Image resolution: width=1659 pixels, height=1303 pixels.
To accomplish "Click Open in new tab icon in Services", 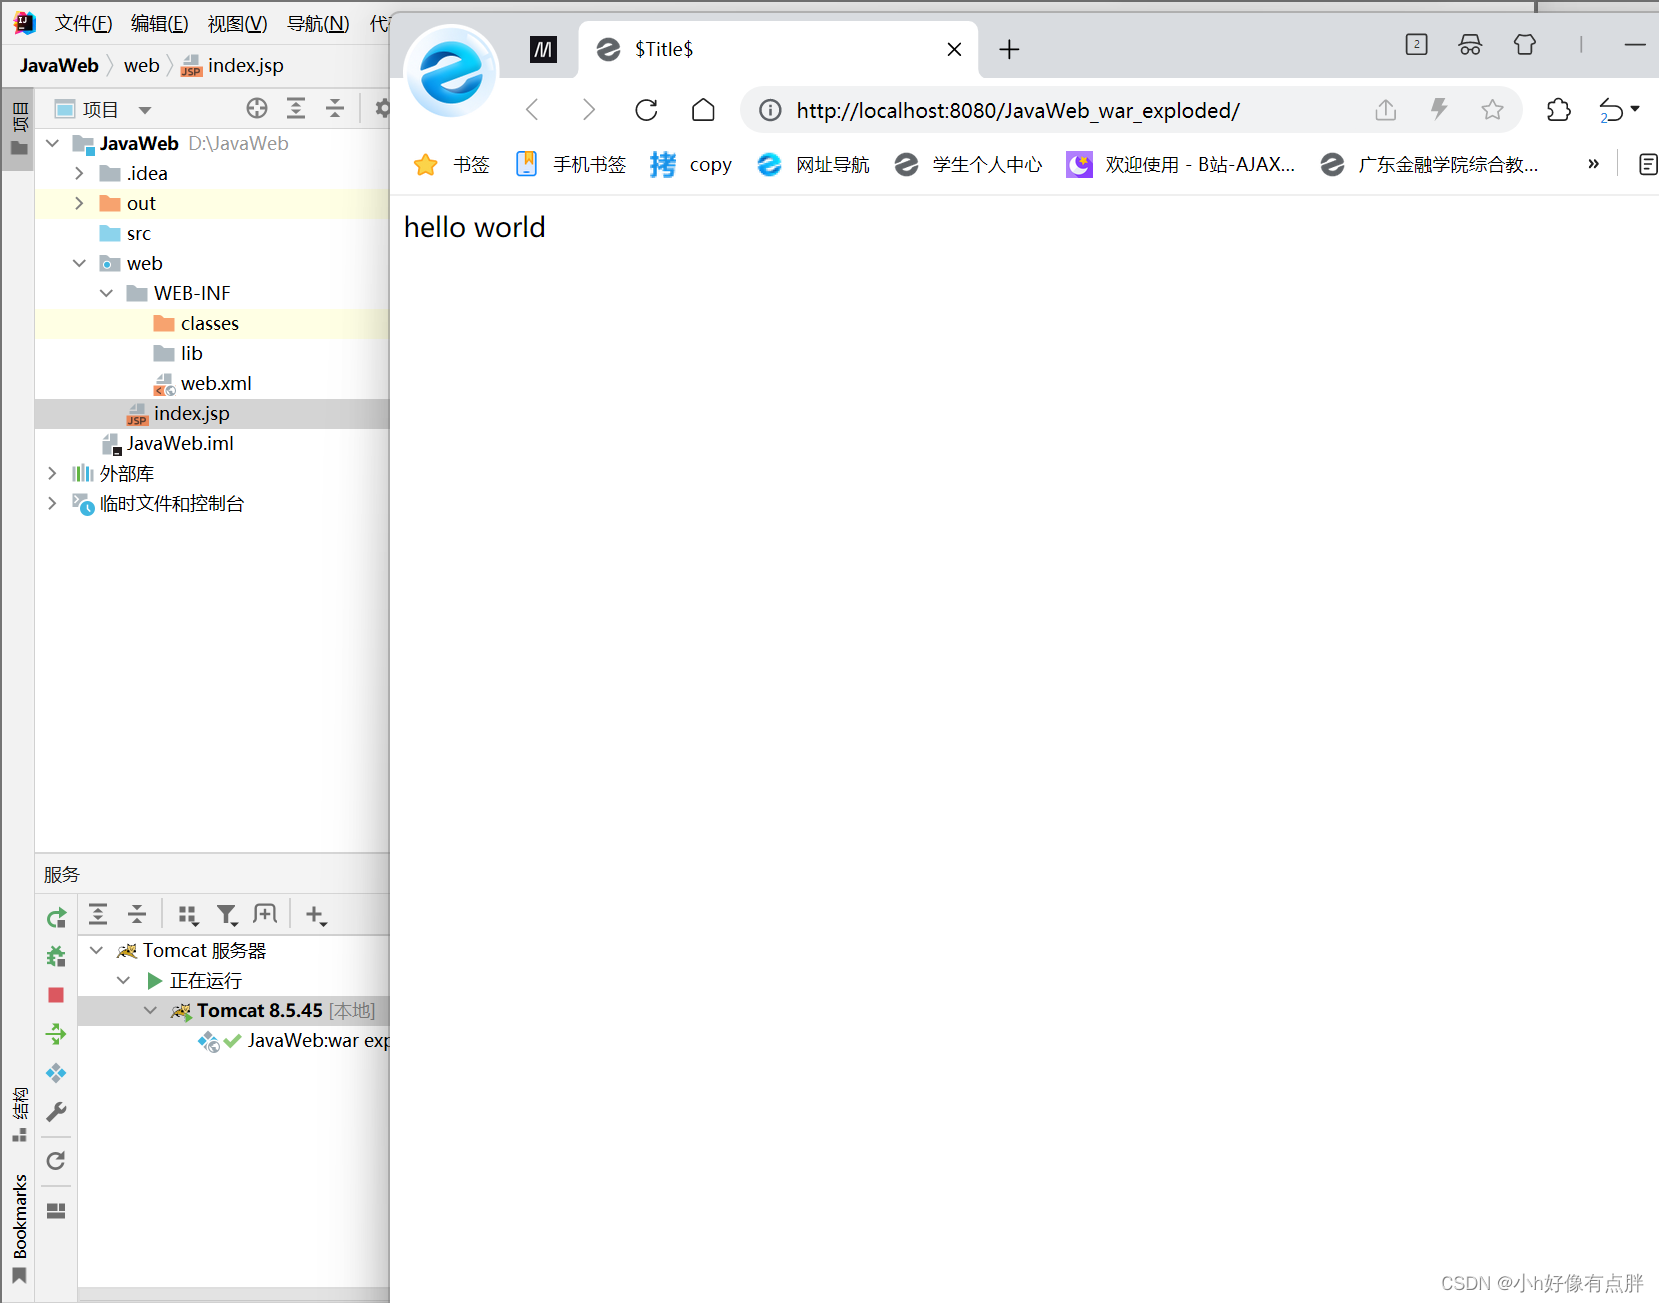I will pos(265,914).
